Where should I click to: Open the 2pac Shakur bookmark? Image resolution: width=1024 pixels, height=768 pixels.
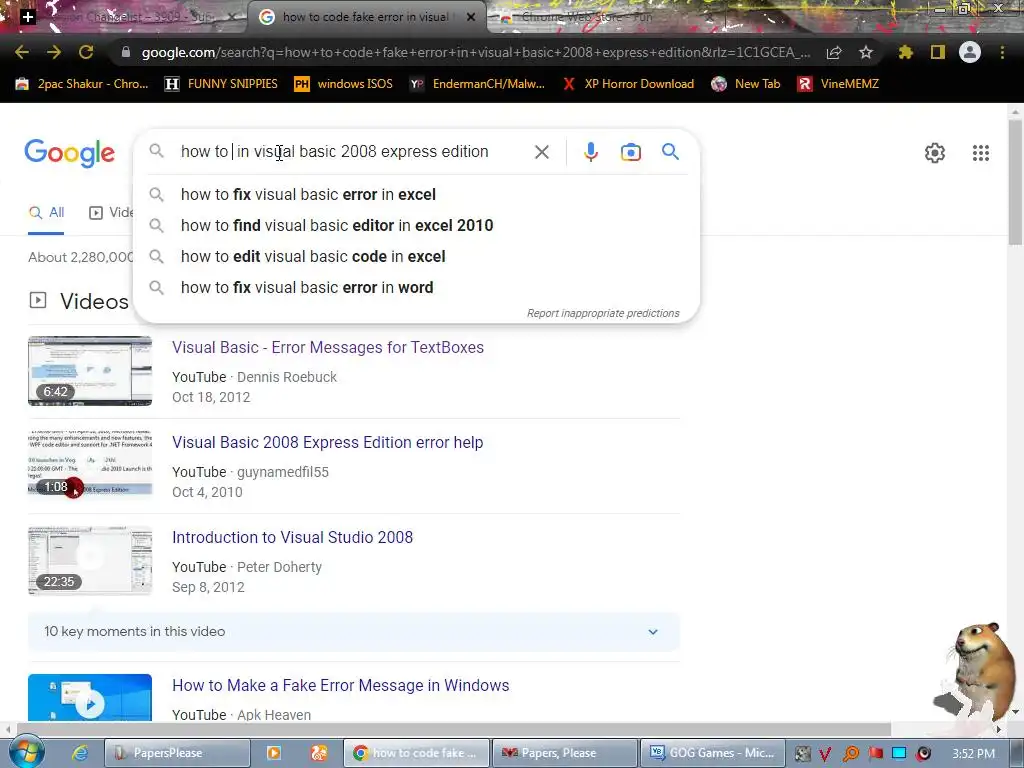(x=82, y=84)
